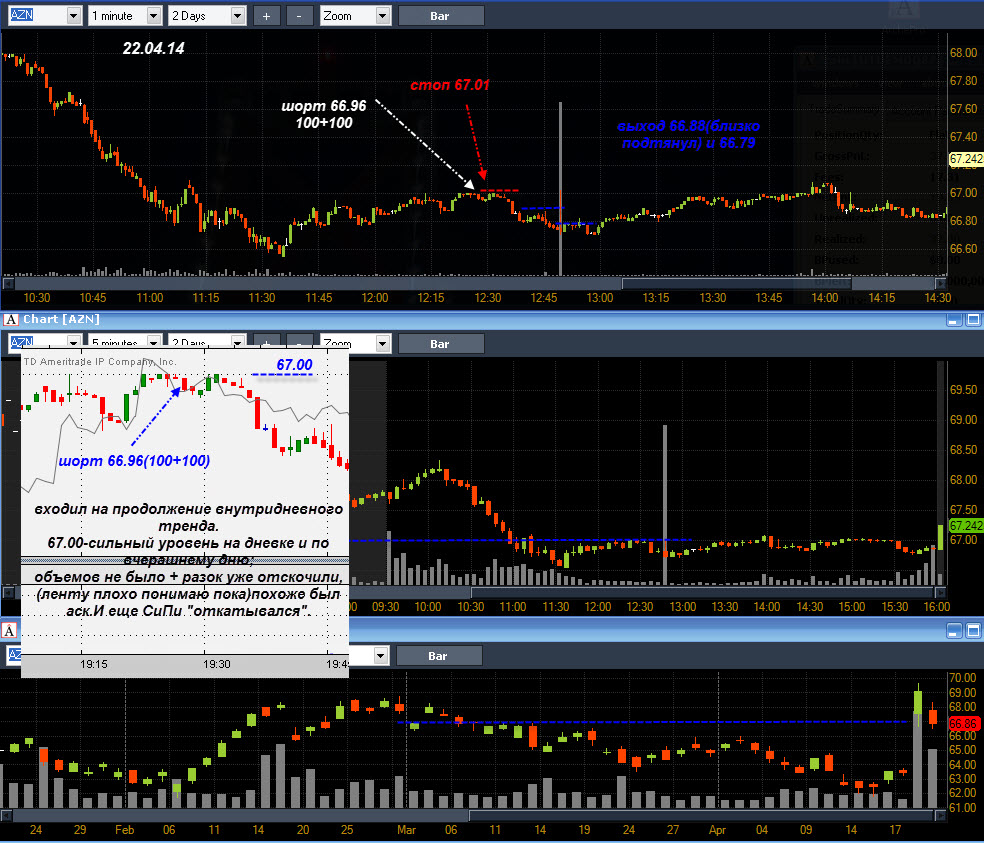Click the plus button in the 1 minute chart toolbar
The width and height of the screenshot is (984, 843).
pyautogui.click(x=266, y=16)
